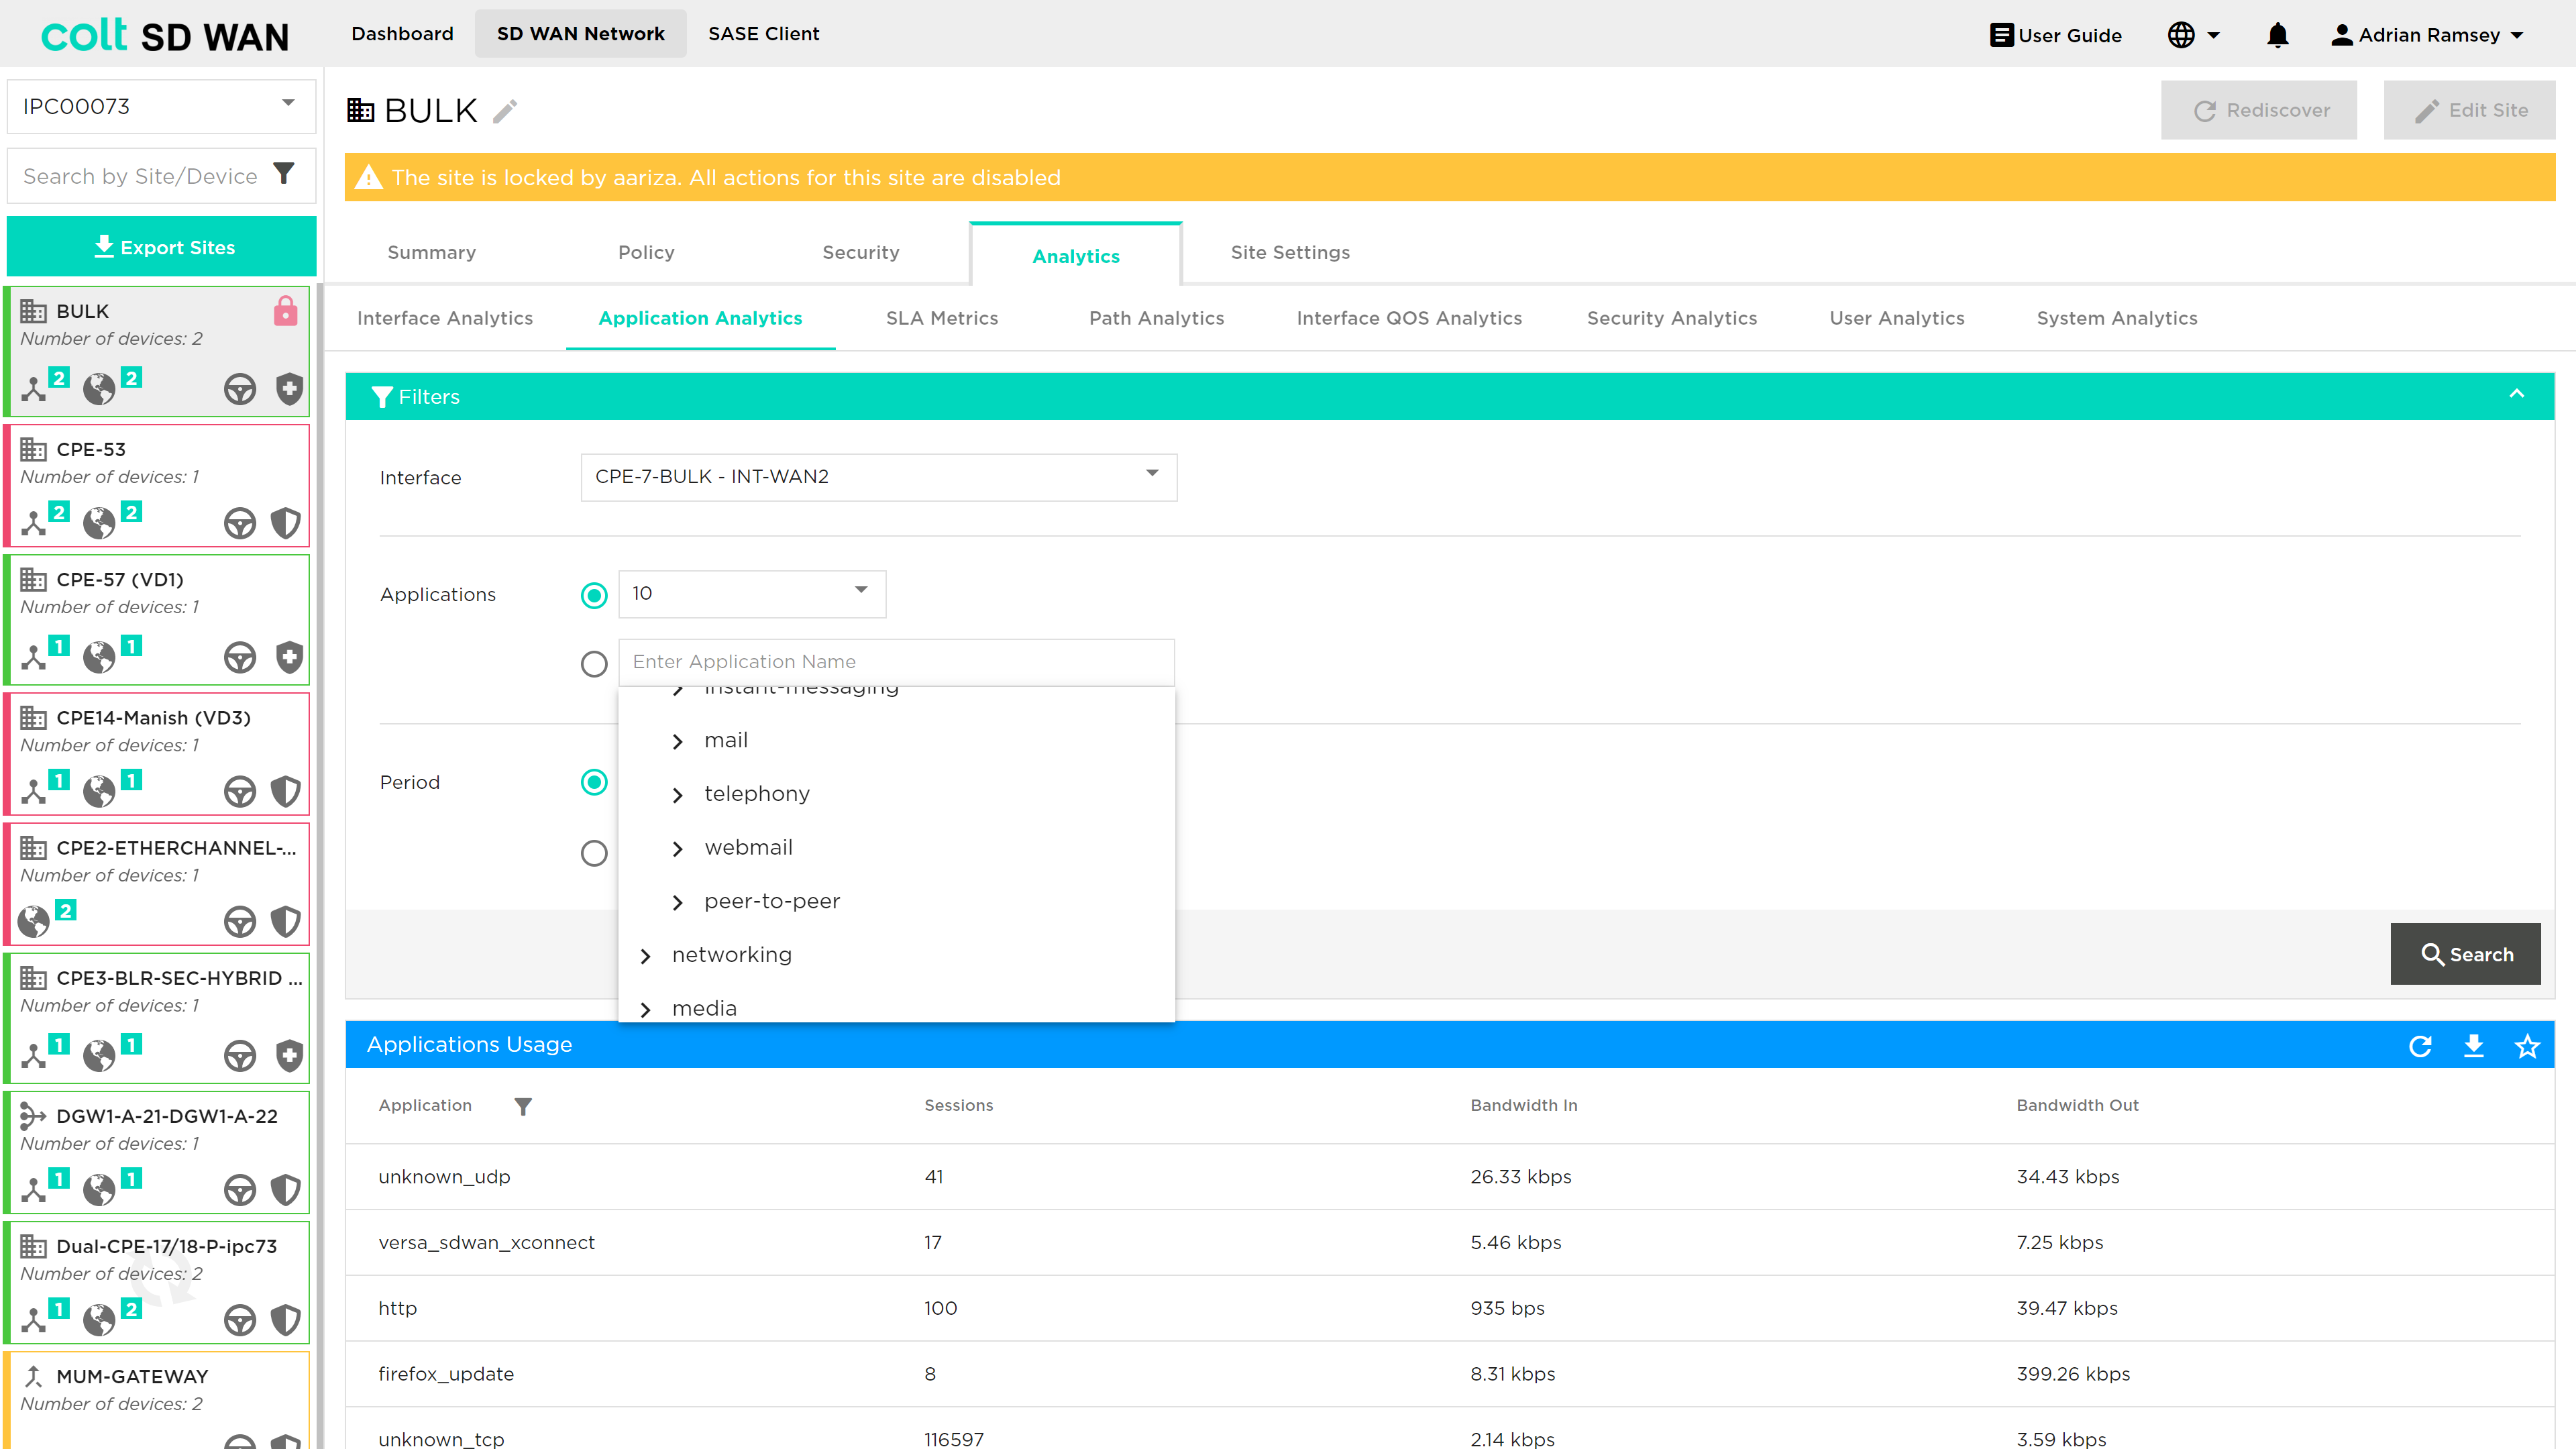
Task: Click the steering wheel icon on BULK card
Action: pos(240,389)
